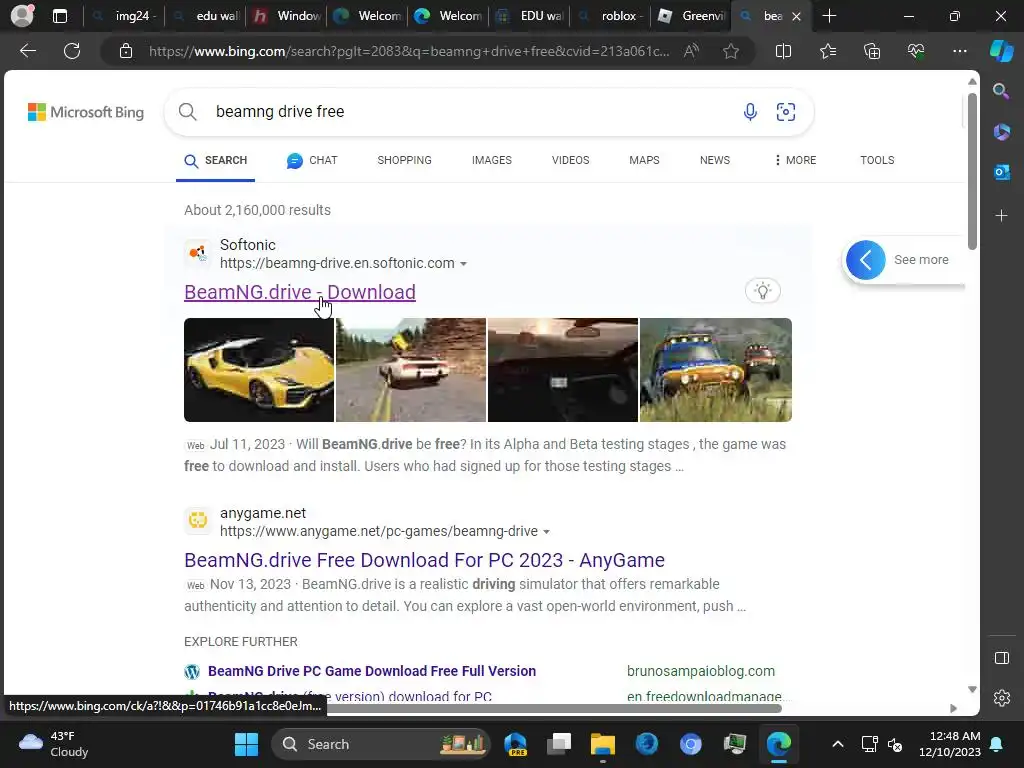Switch to CHAT tab
This screenshot has width=1024, height=768.
point(312,160)
